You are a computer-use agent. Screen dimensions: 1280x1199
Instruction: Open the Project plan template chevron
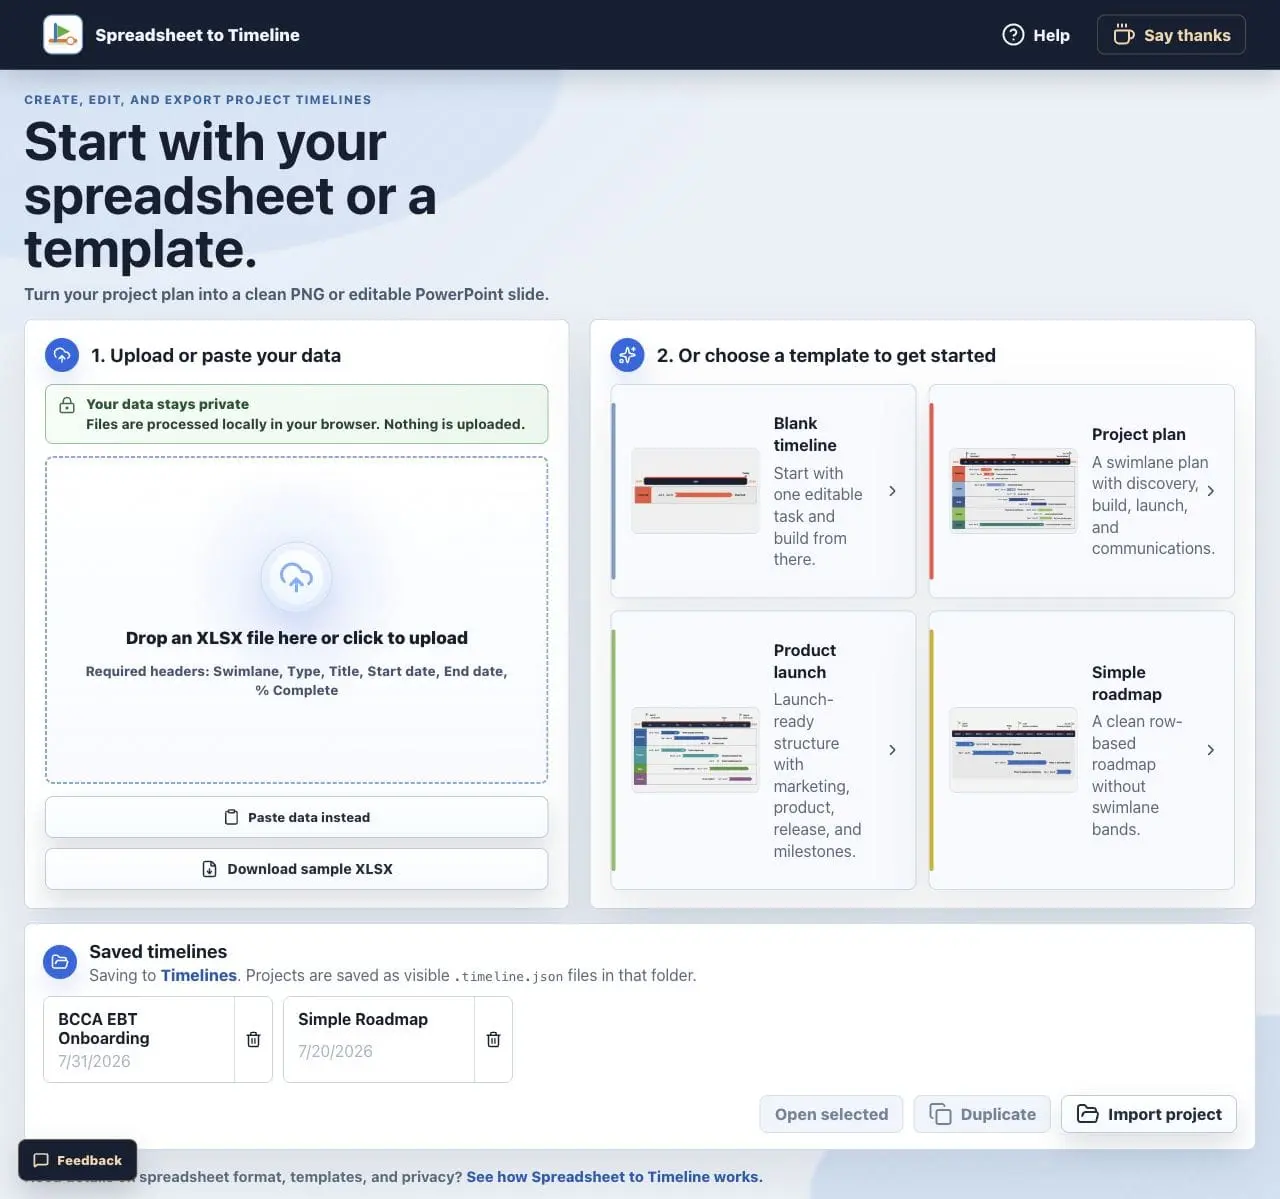[1210, 491]
